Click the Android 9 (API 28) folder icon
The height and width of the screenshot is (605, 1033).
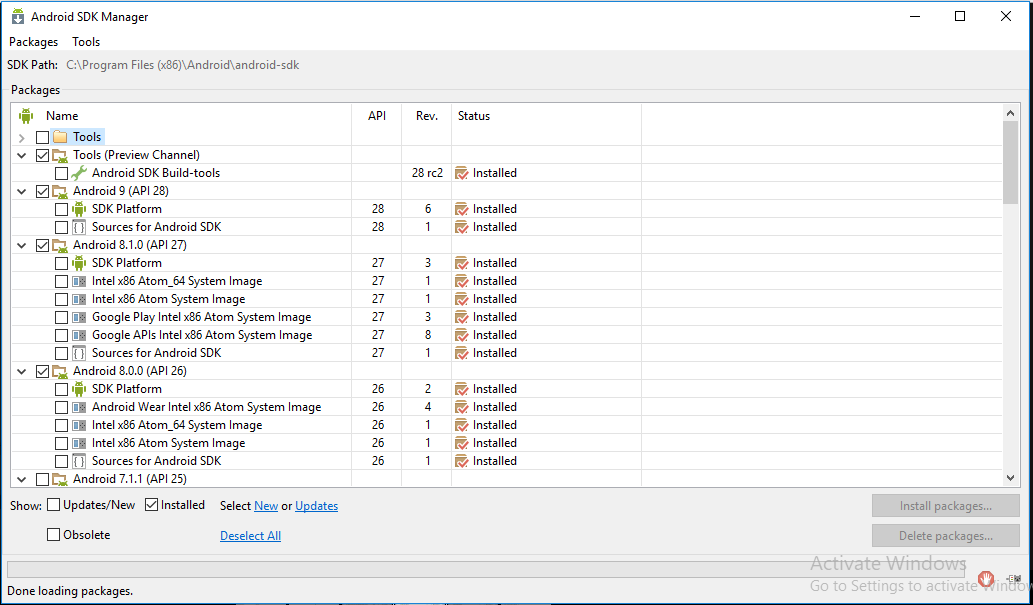click(60, 191)
